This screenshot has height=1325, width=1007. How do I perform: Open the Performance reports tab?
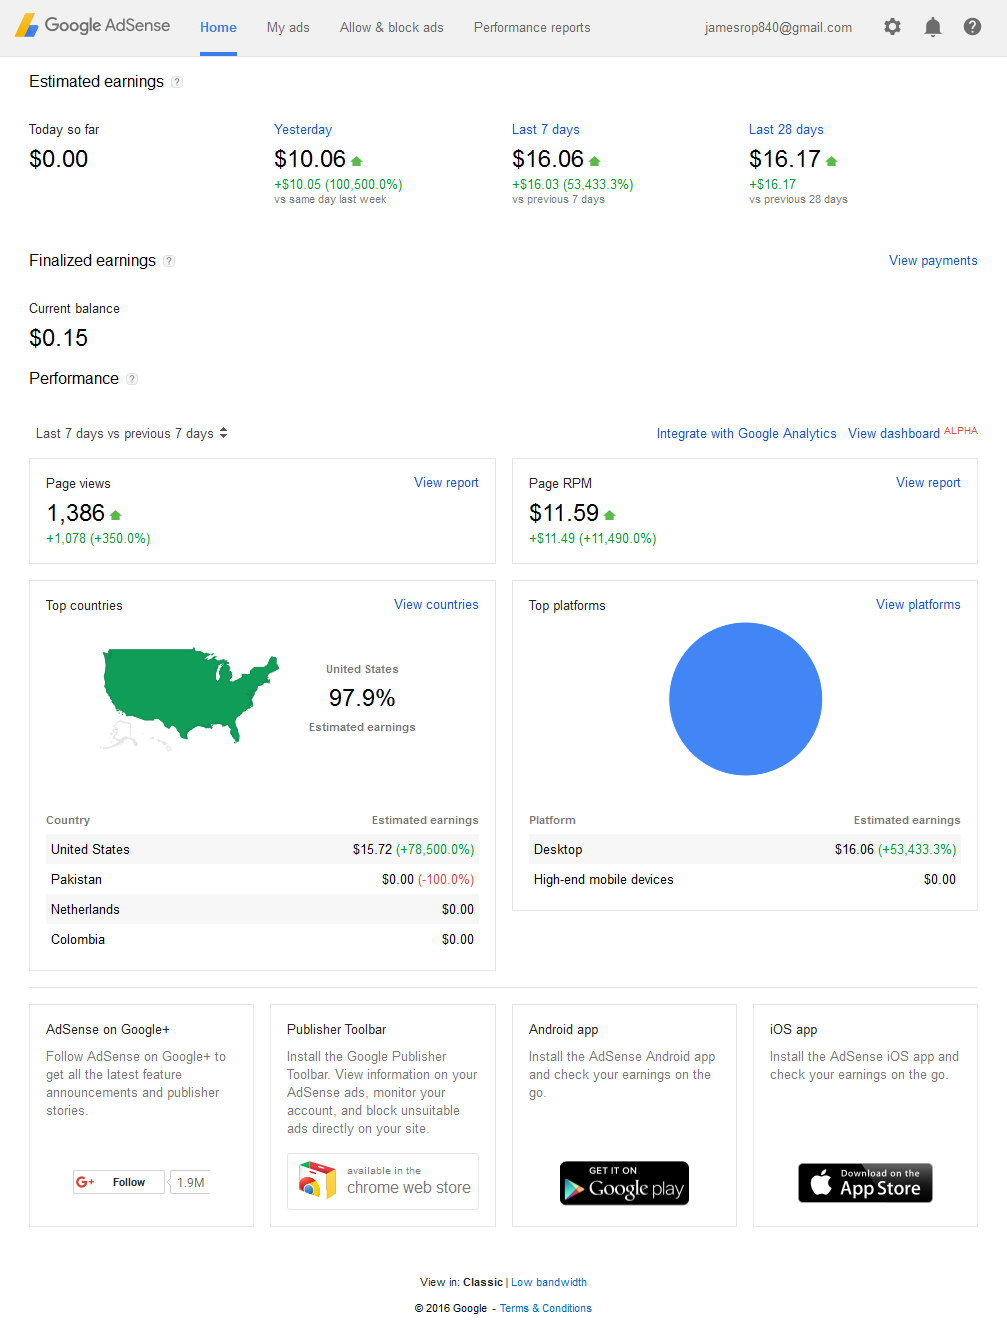pos(532,28)
